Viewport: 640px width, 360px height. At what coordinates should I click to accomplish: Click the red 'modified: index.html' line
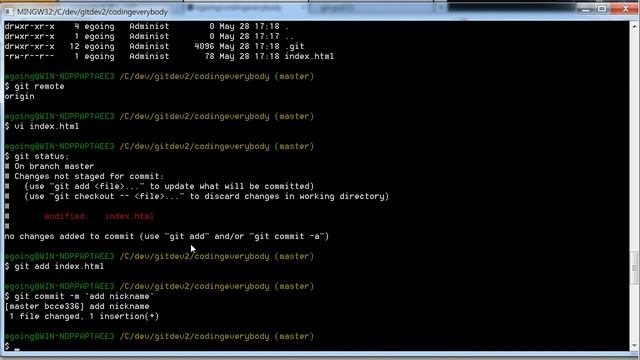pos(99,216)
